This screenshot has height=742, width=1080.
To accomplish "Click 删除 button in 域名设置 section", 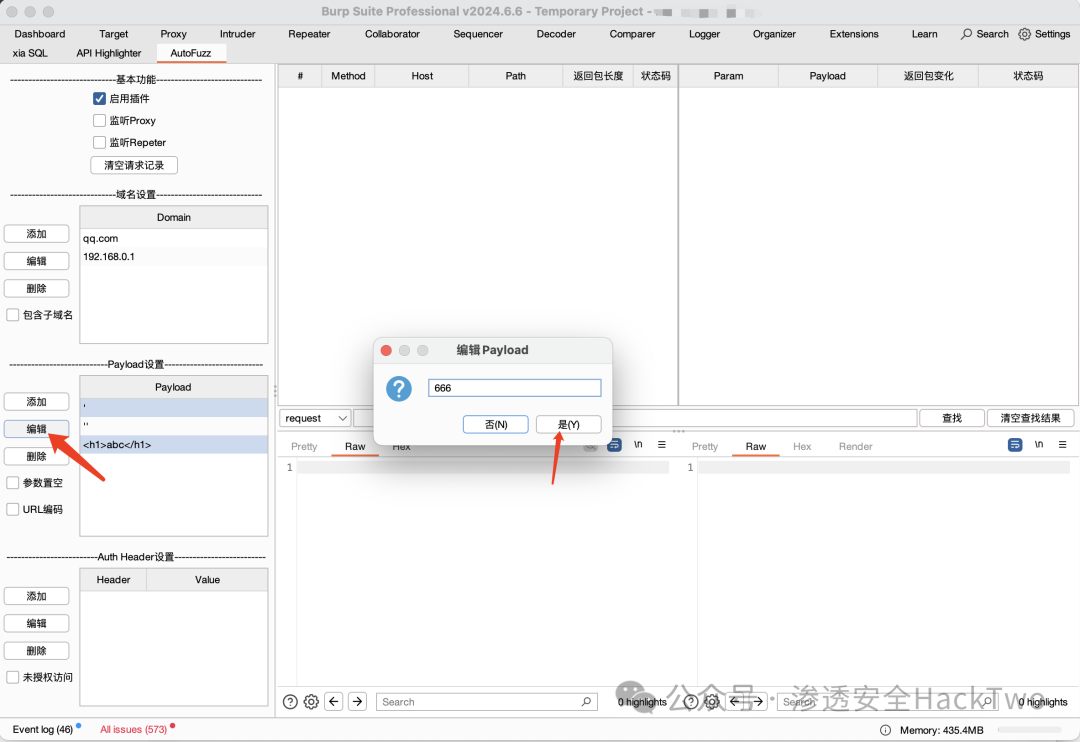I will 37,288.
